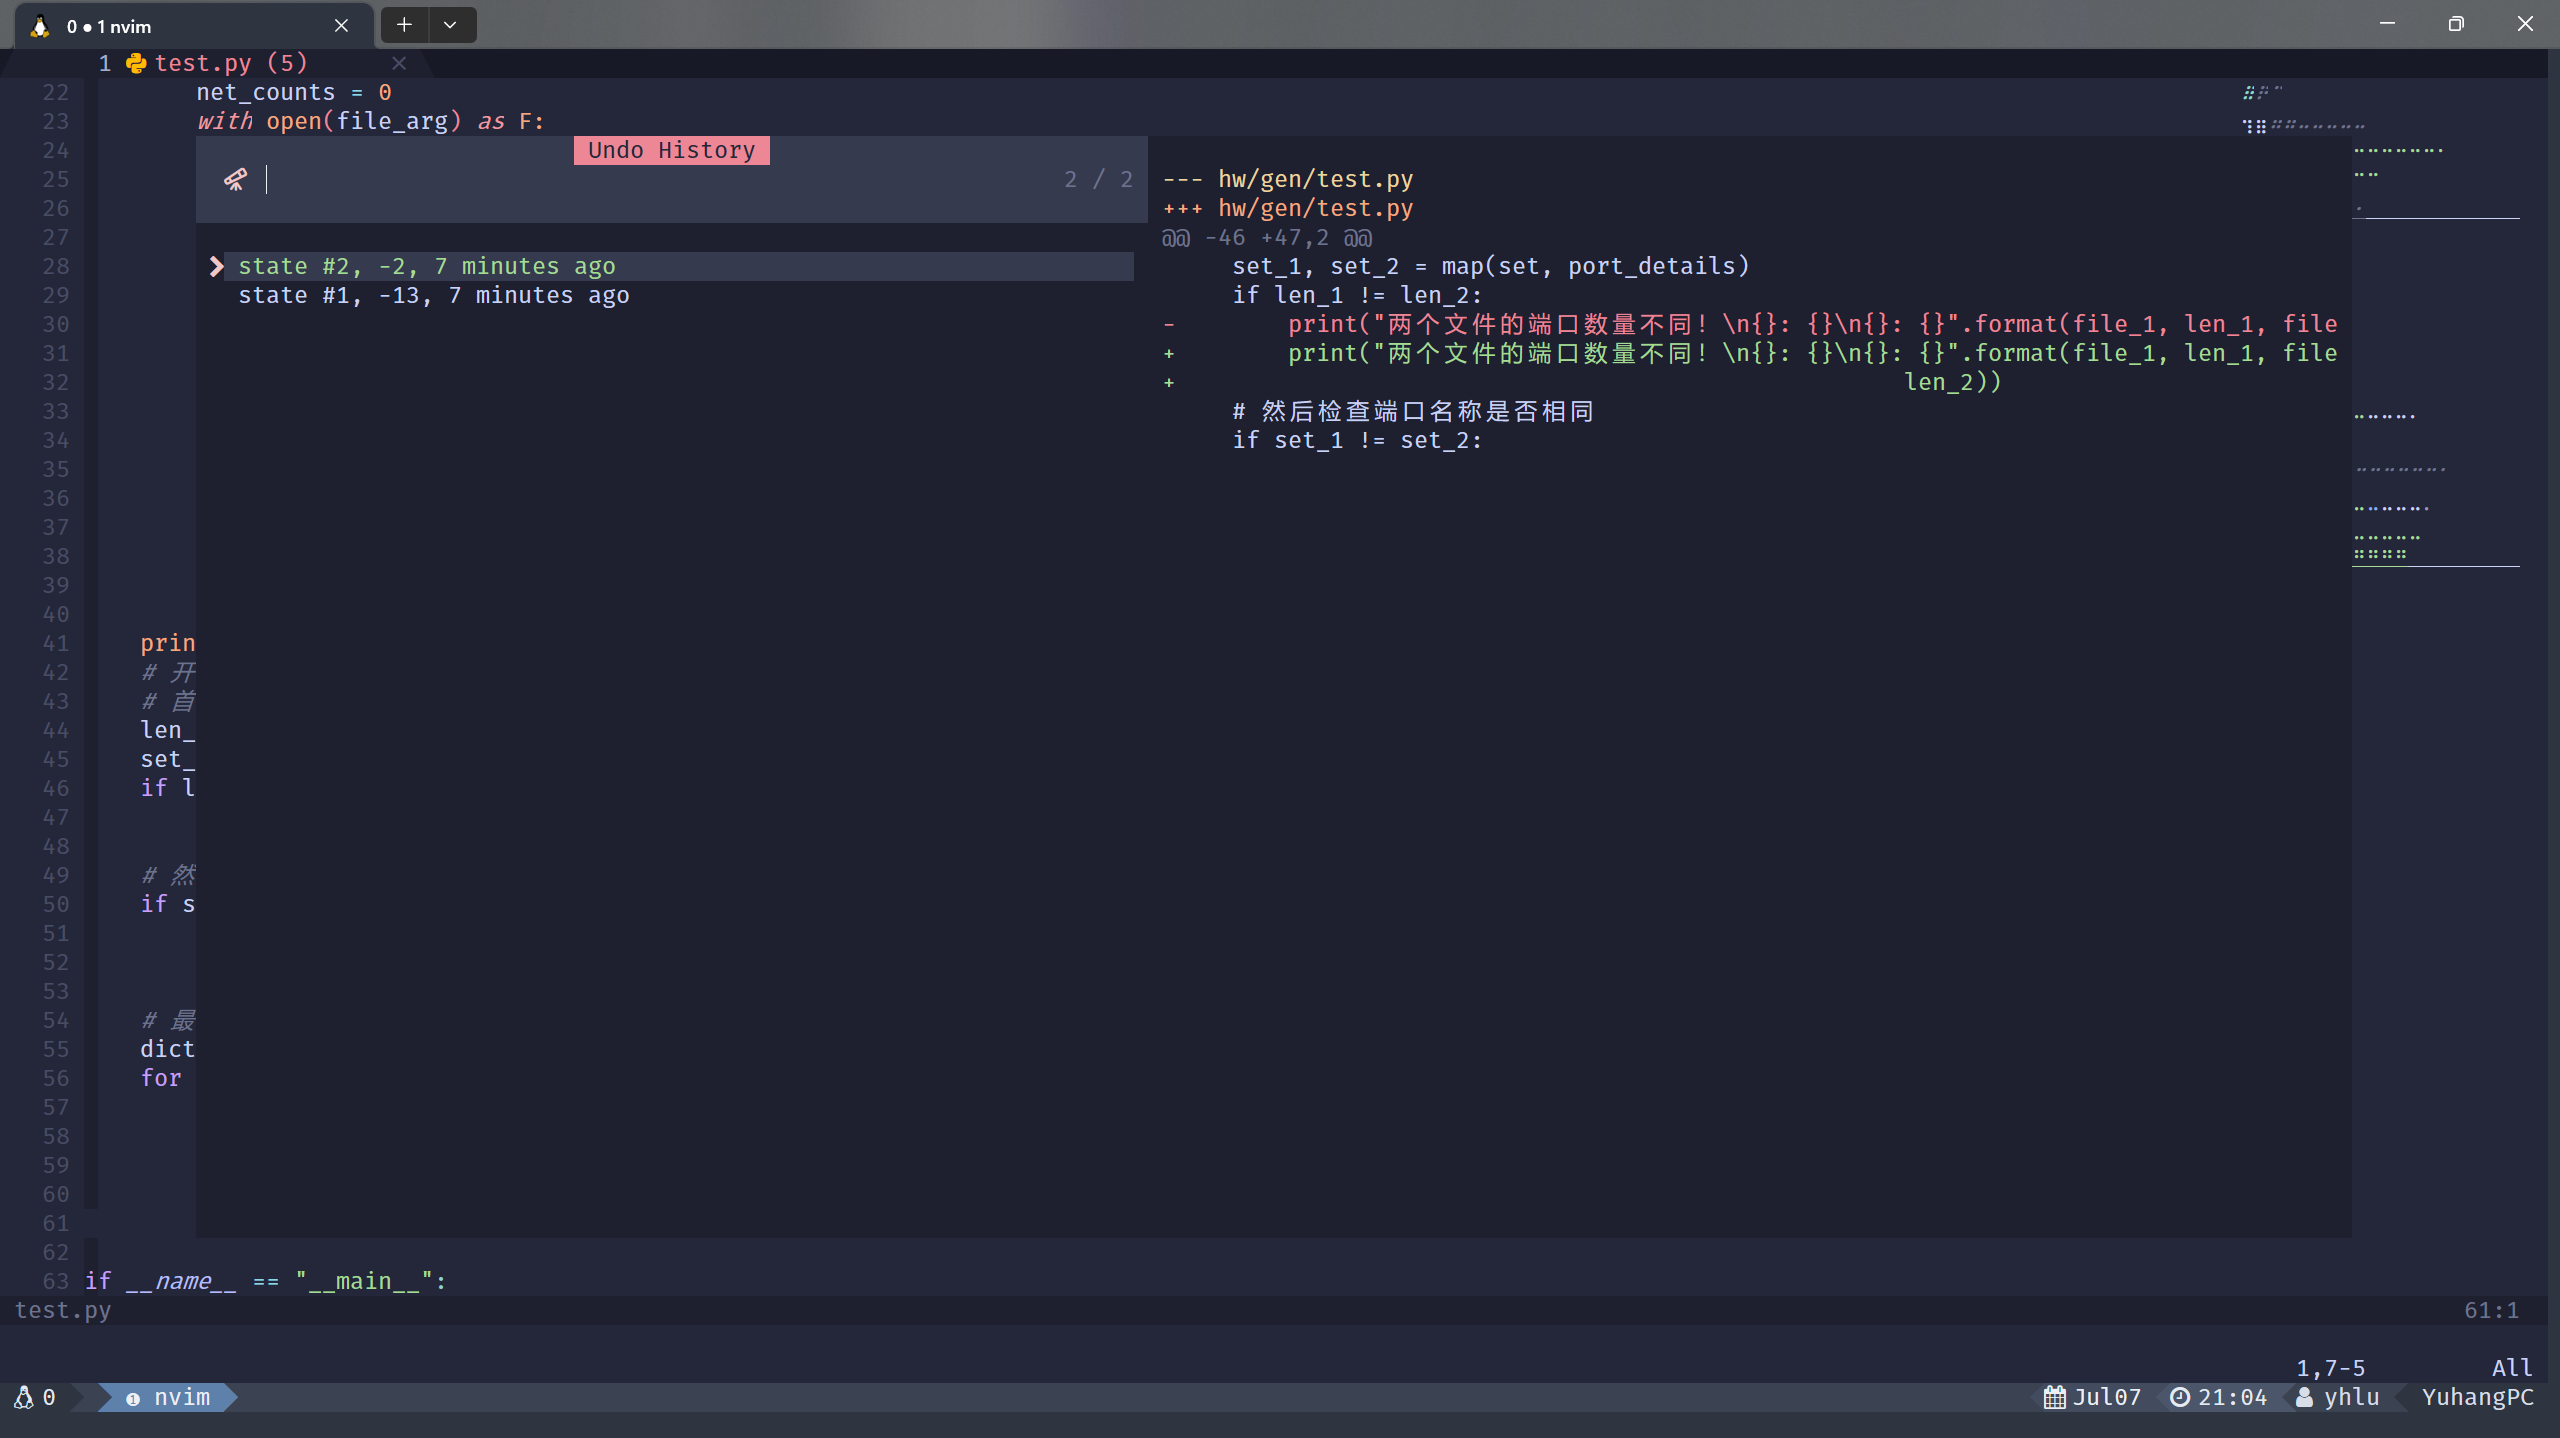The height and width of the screenshot is (1438, 2560).
Task: Open the terminal profiles dropdown arrow
Action: pos(450,25)
